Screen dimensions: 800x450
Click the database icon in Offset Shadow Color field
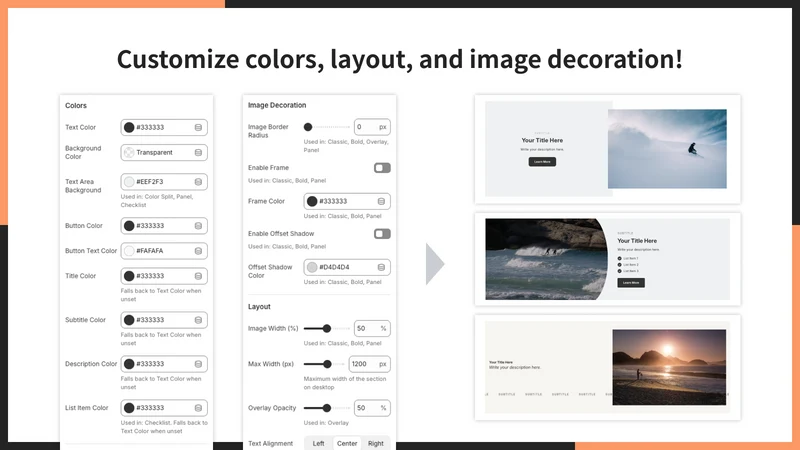tap(381, 267)
